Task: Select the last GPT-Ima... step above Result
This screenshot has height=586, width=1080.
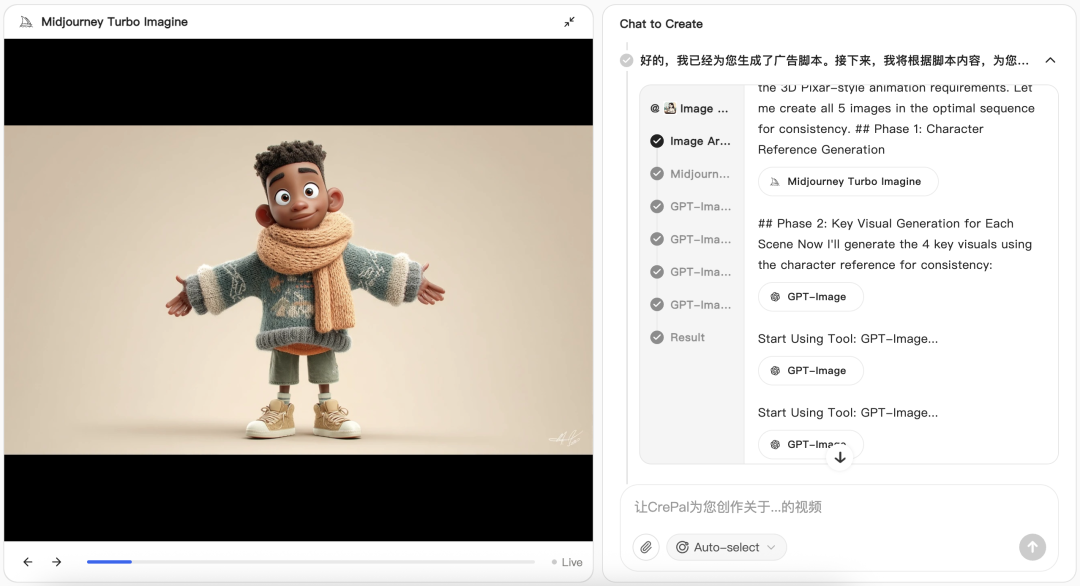Action: click(691, 304)
